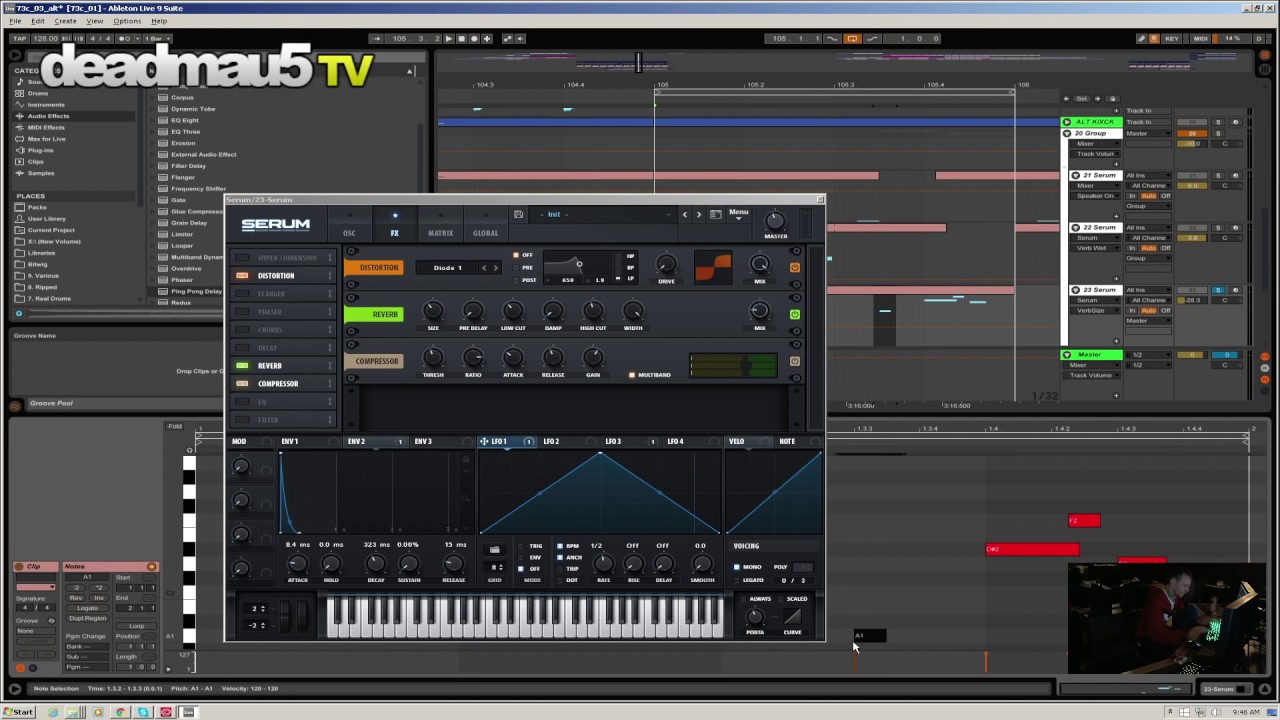The image size is (1280, 720).
Task: Click the Ableton Play button
Action: pos(449,39)
